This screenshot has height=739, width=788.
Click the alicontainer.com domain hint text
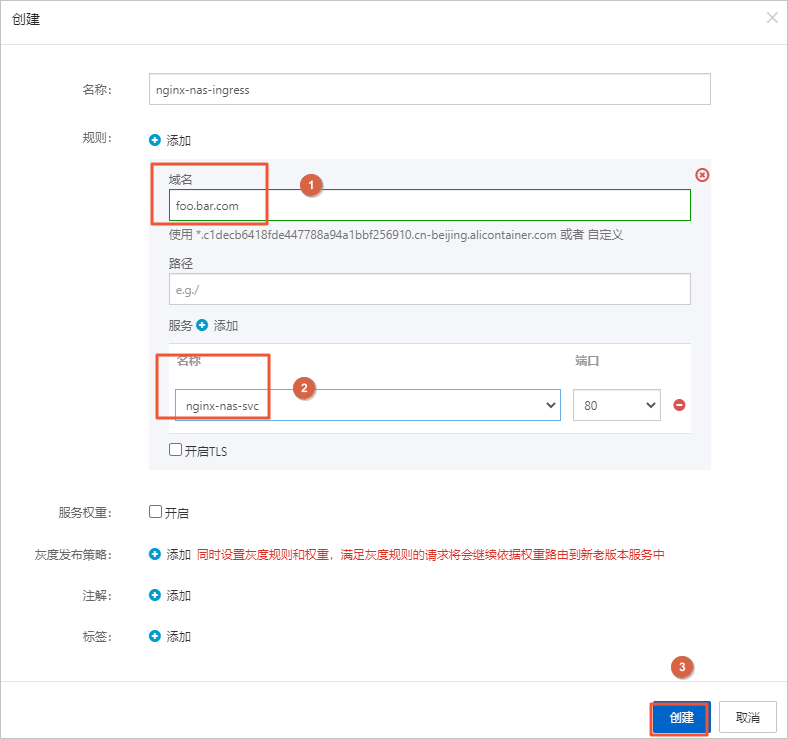(x=376, y=235)
